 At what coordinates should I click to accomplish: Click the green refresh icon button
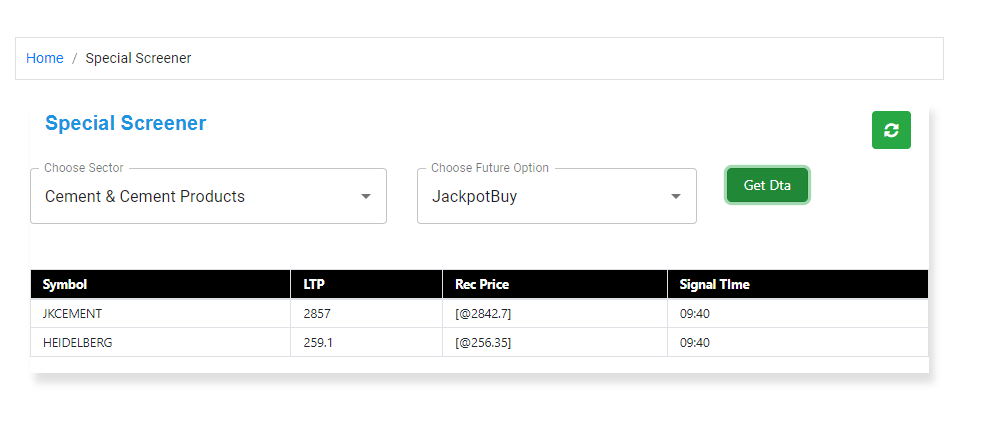(x=891, y=130)
